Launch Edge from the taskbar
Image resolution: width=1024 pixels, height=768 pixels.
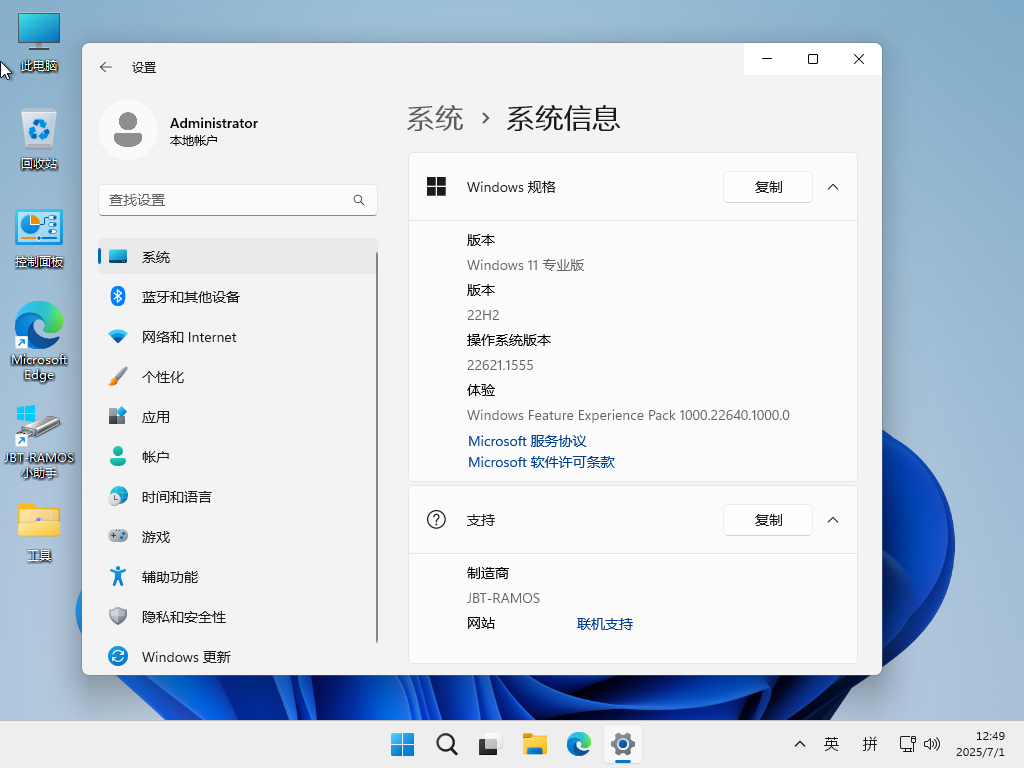(x=579, y=744)
